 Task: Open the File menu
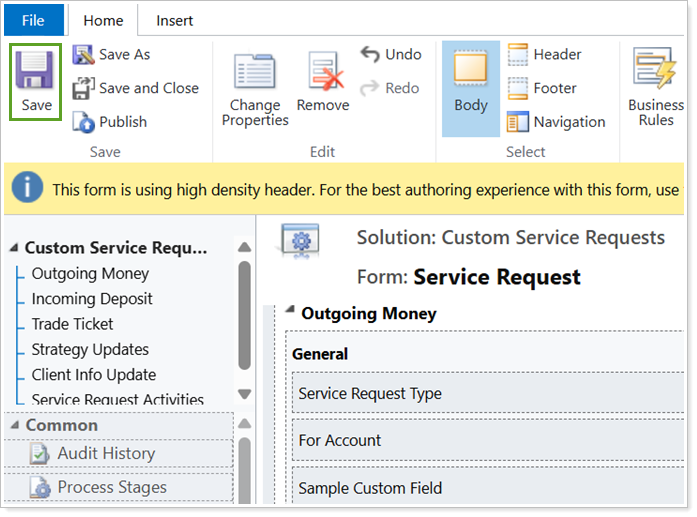(32, 20)
